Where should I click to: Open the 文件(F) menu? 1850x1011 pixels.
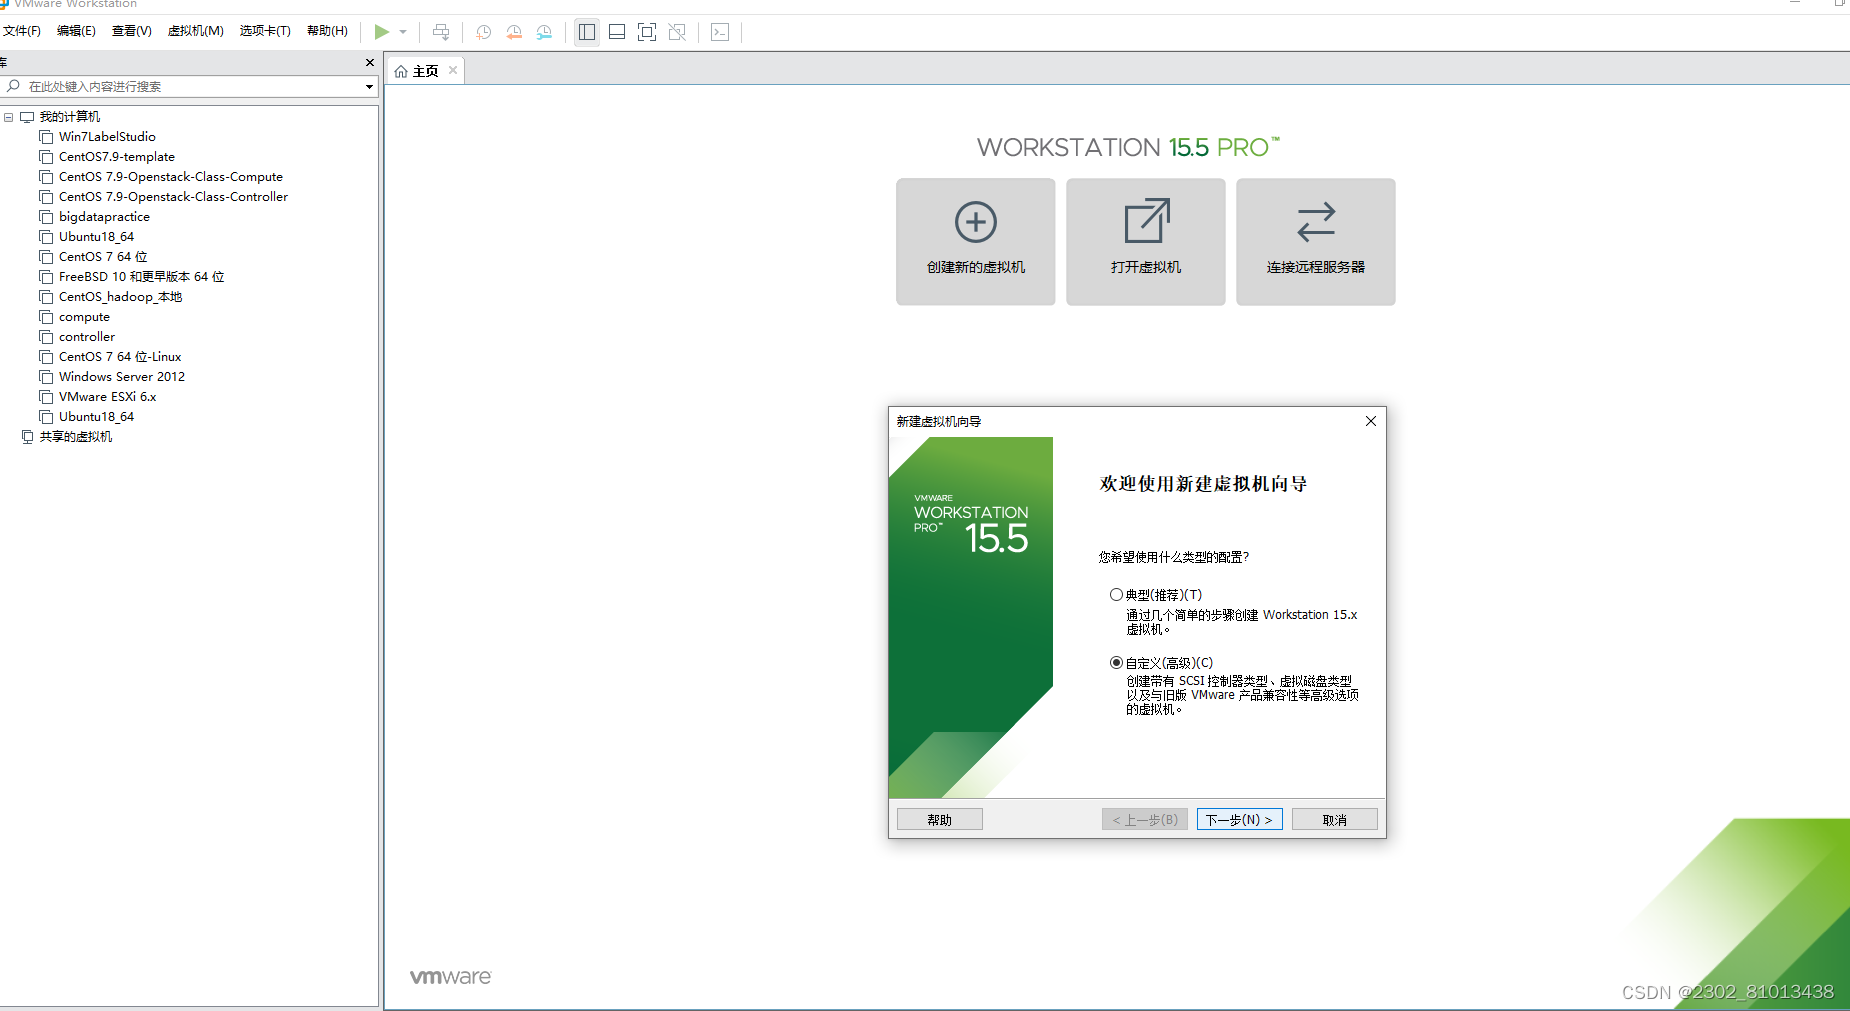click(21, 31)
